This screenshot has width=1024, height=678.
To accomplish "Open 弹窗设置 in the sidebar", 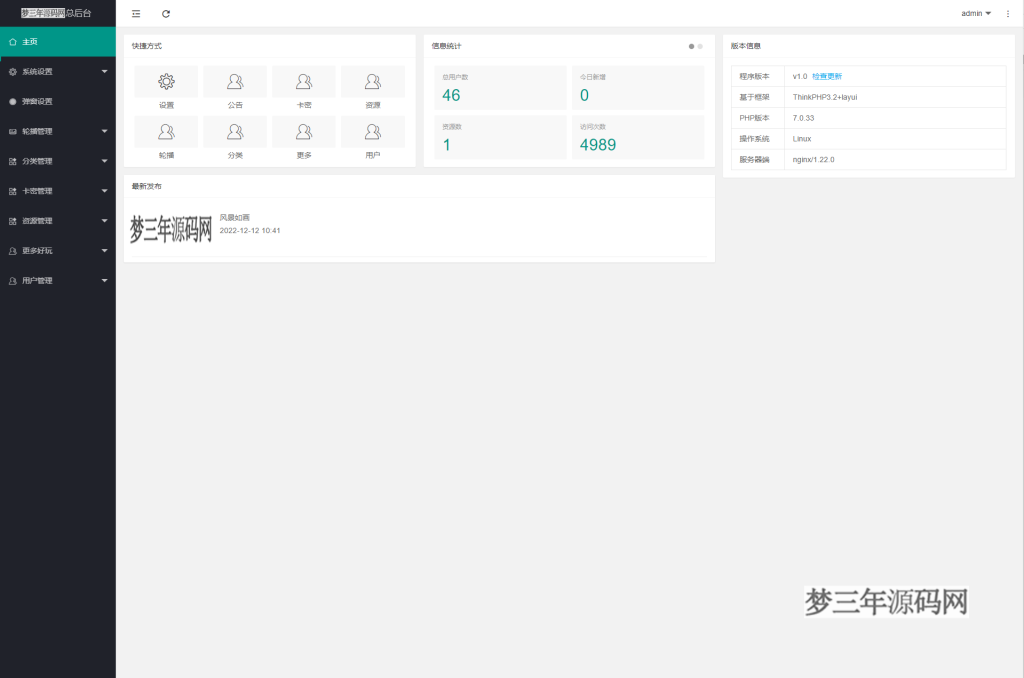I will [57, 101].
